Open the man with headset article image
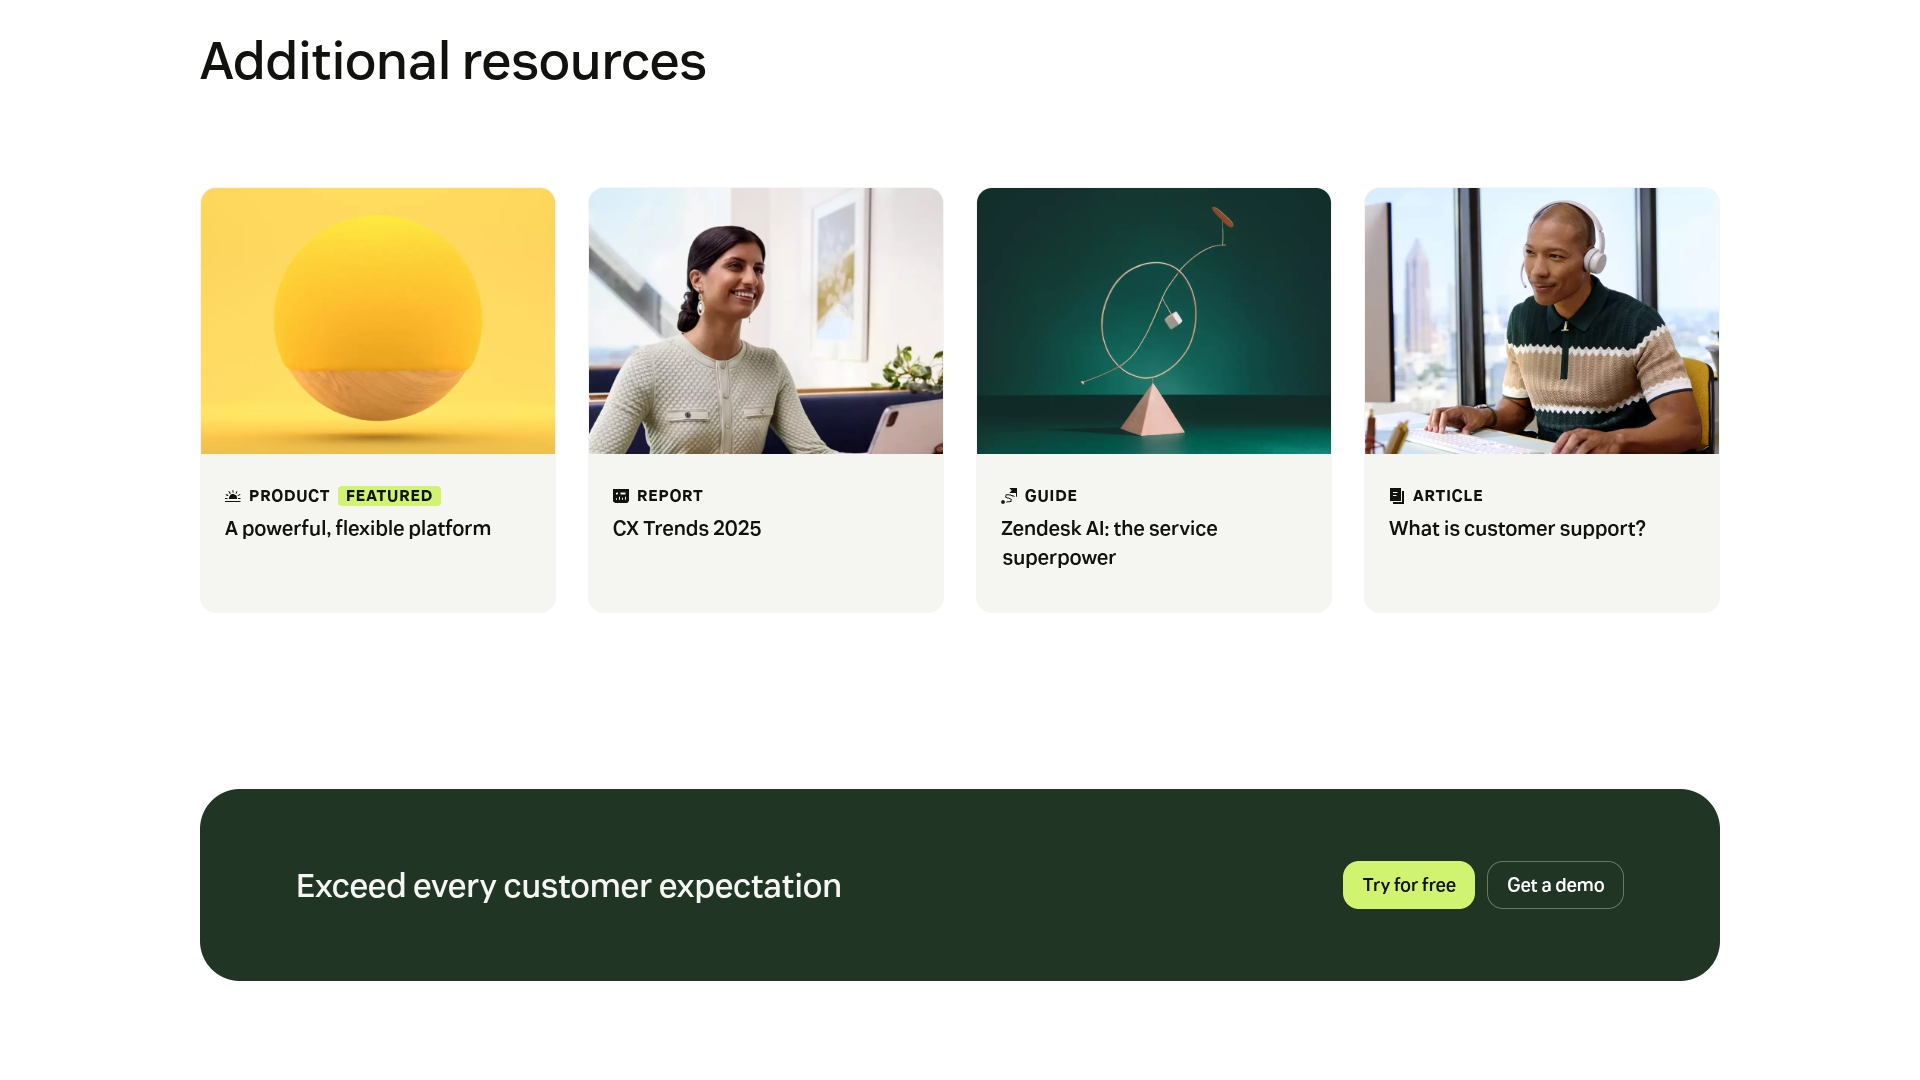This screenshot has width=1920, height=1080. tap(1542, 321)
